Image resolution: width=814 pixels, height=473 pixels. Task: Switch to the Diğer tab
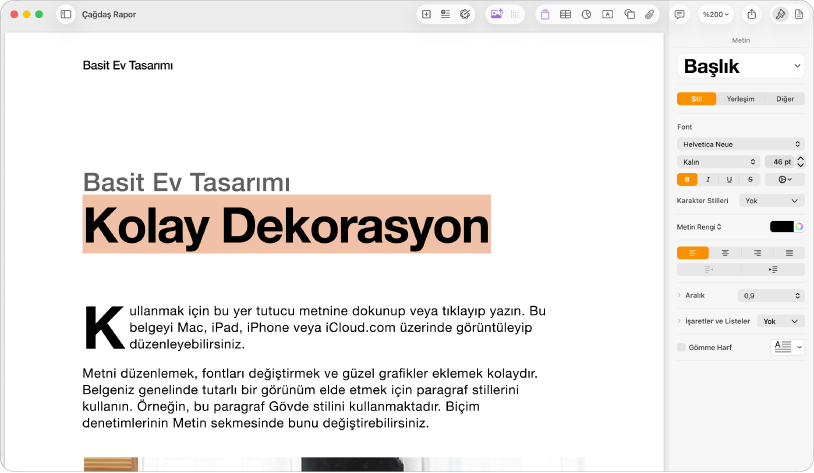(x=785, y=99)
